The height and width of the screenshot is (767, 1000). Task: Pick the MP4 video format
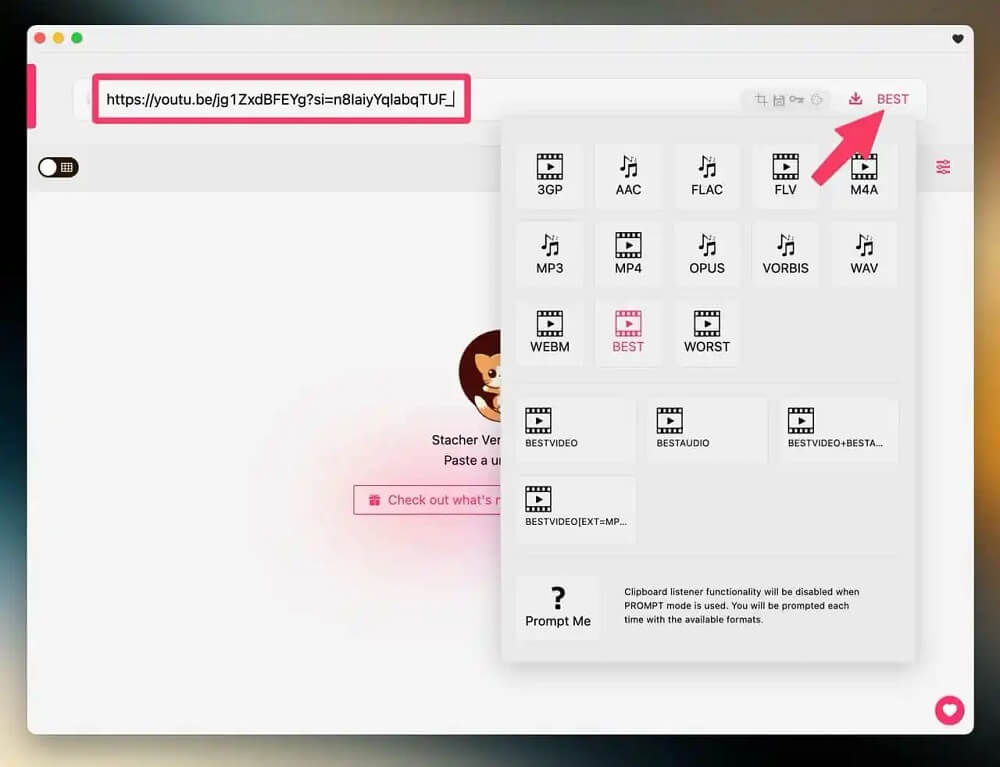tap(628, 254)
